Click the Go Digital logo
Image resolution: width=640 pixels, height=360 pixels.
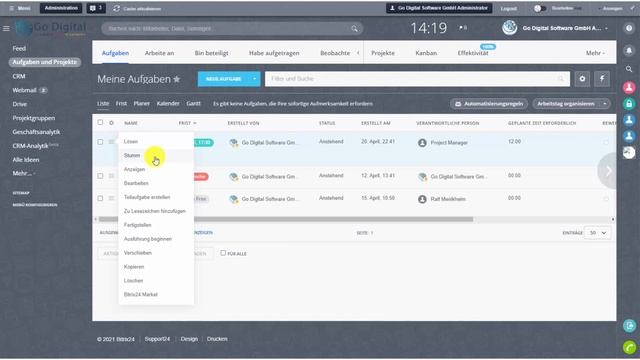coord(51,28)
